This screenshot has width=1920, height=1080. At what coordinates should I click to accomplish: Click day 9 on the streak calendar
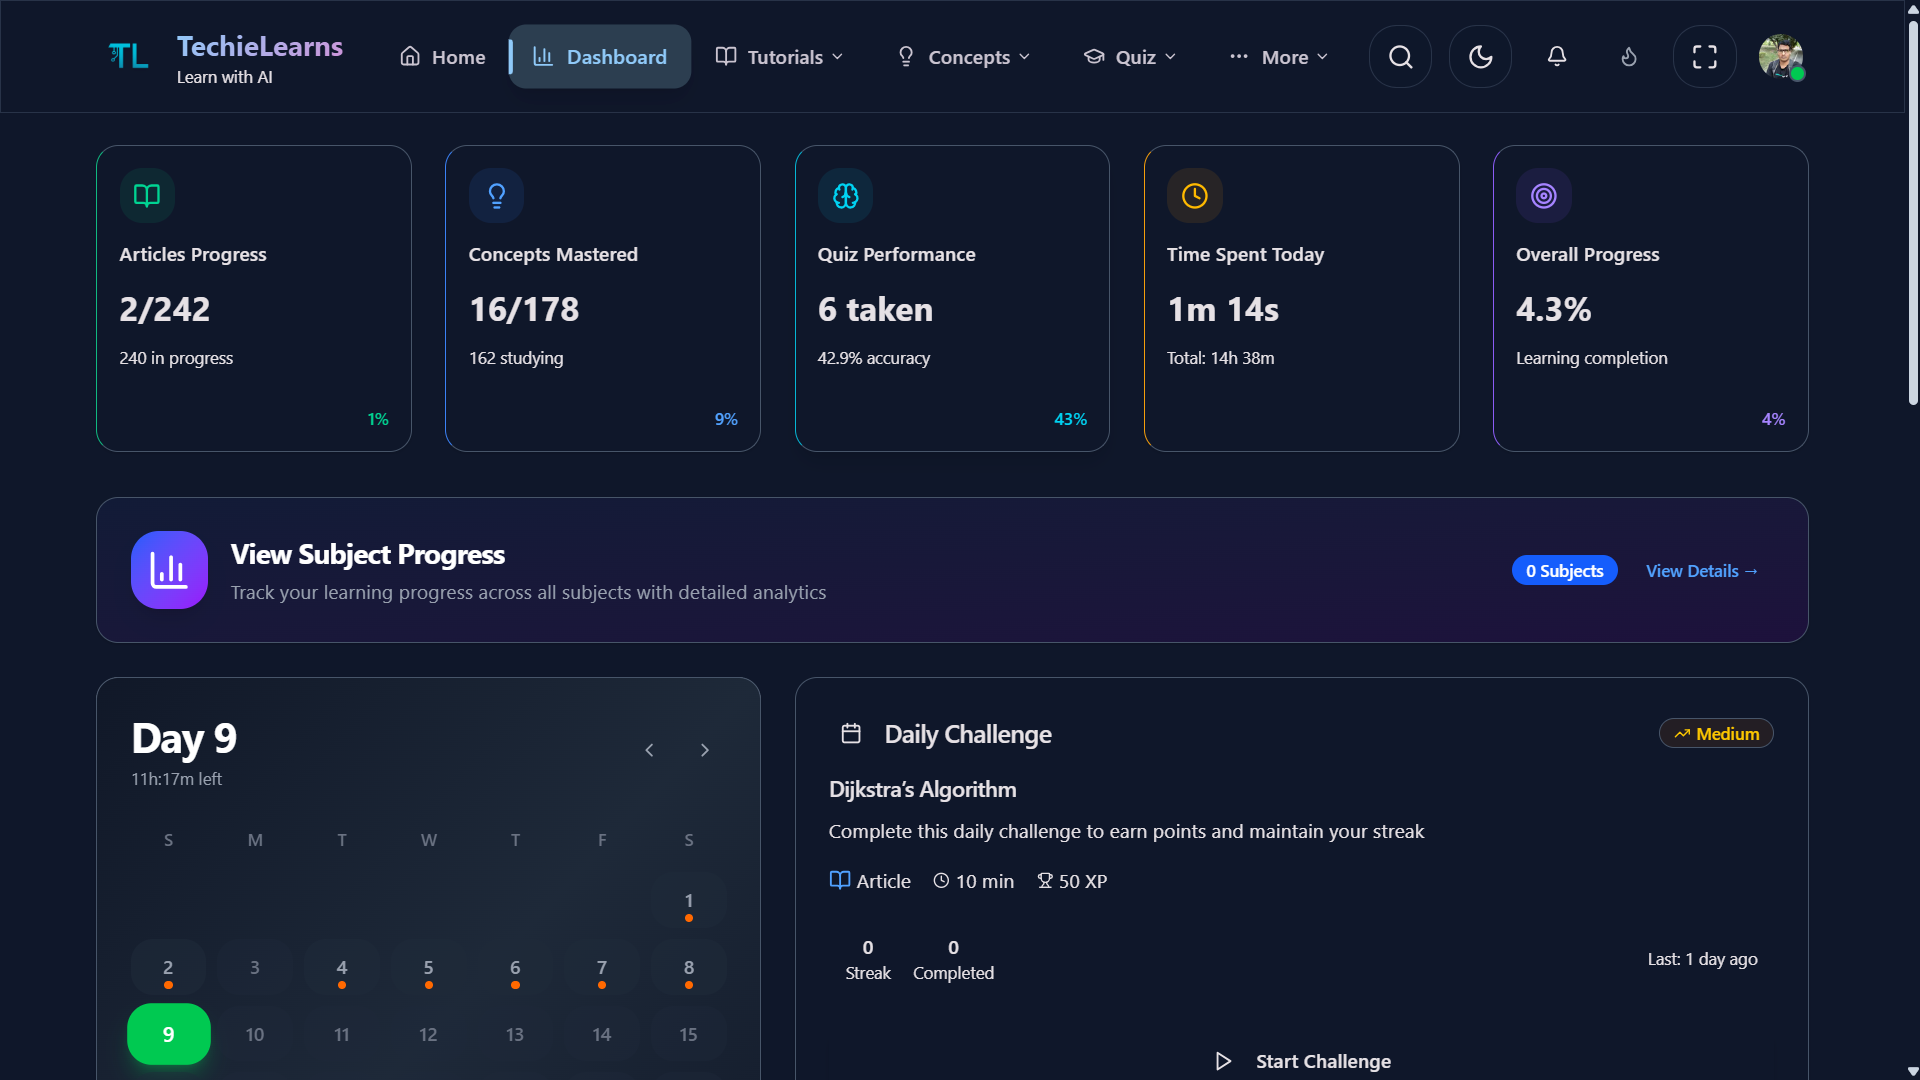(168, 1034)
